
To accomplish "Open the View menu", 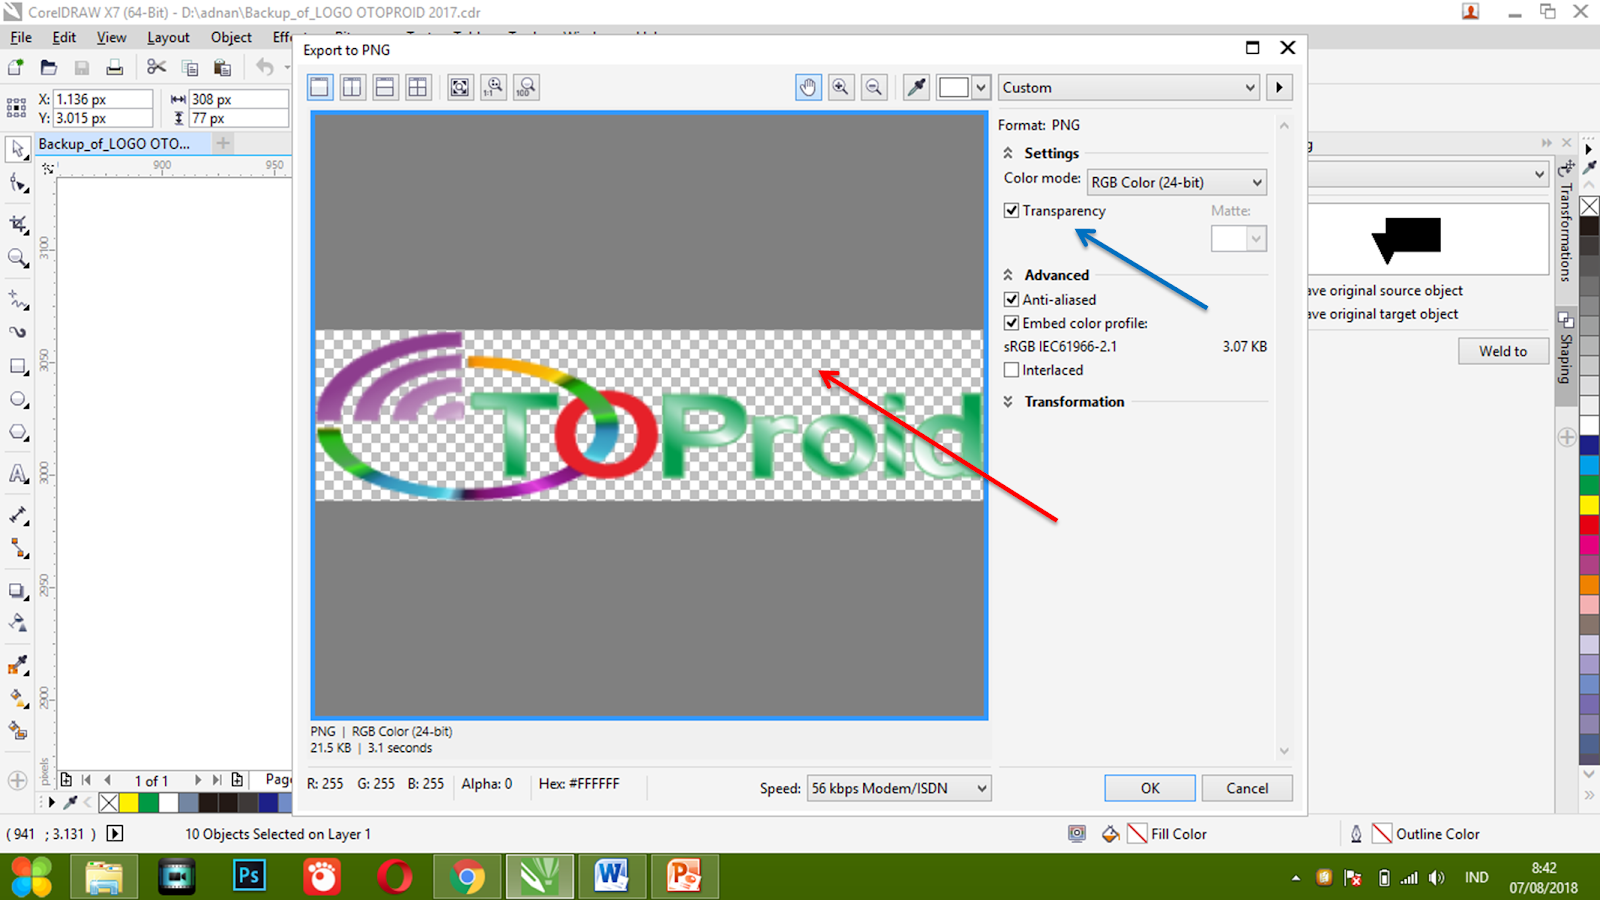I will coord(111,37).
